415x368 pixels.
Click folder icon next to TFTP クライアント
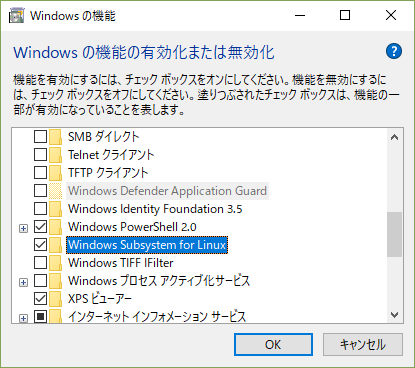(x=55, y=173)
